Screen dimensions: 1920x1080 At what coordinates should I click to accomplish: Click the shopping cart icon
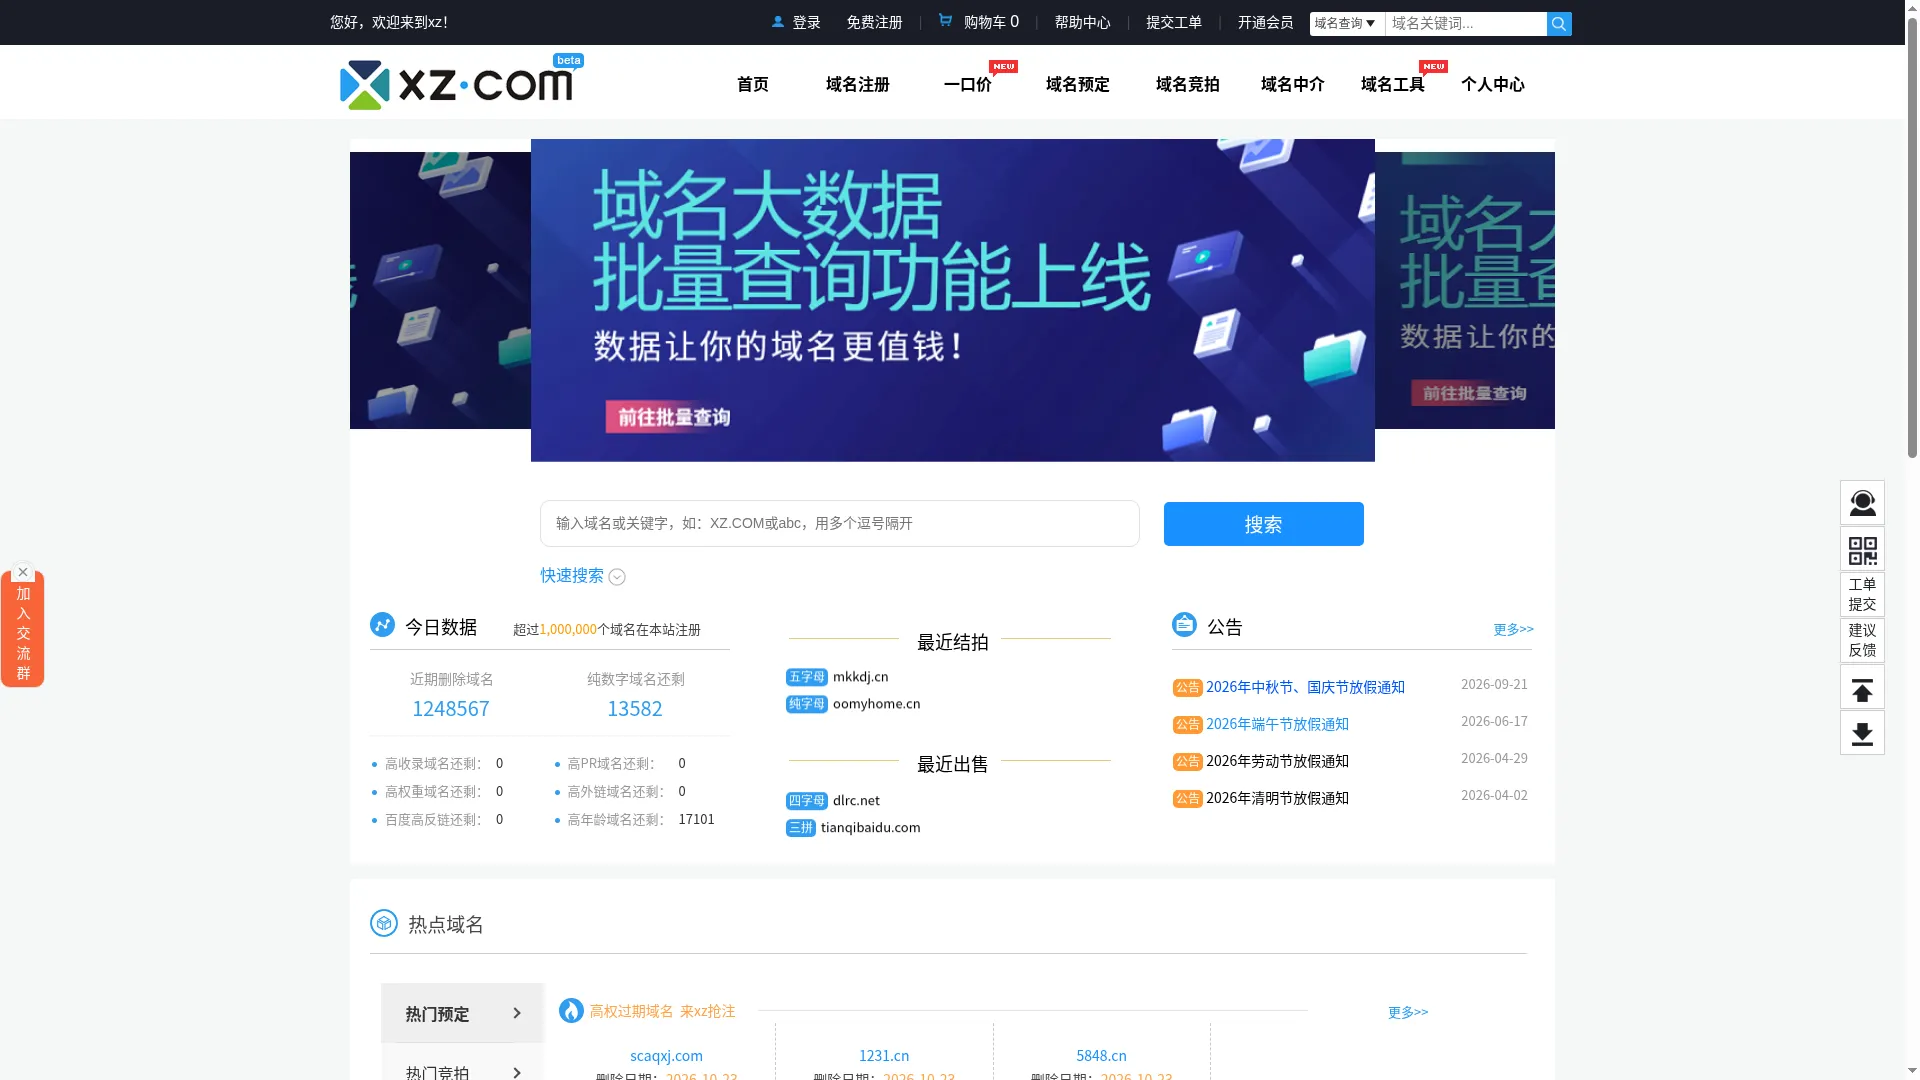pos(945,20)
